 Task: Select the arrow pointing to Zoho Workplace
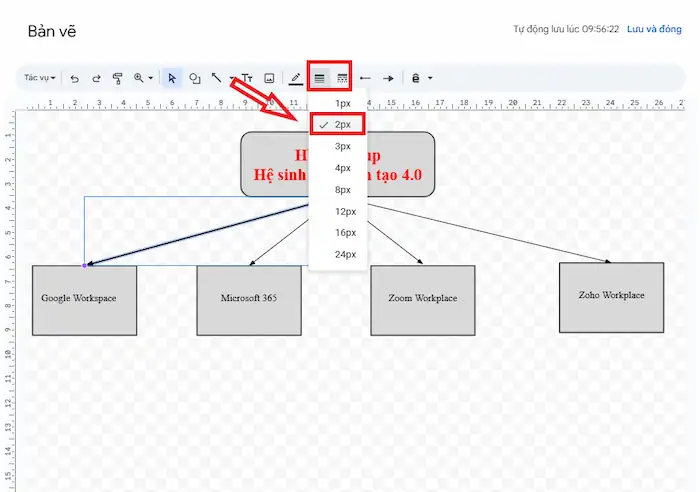491,233
